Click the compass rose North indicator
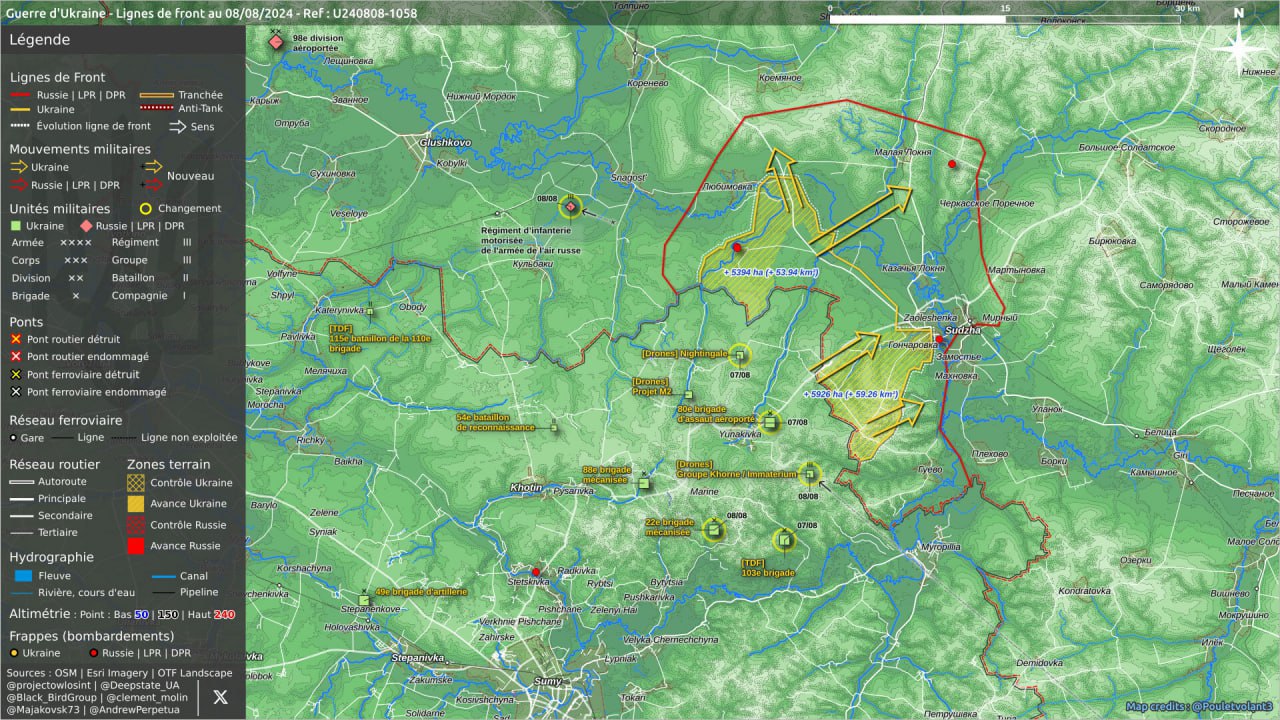Screen dimensions: 1280x720 [1238, 47]
